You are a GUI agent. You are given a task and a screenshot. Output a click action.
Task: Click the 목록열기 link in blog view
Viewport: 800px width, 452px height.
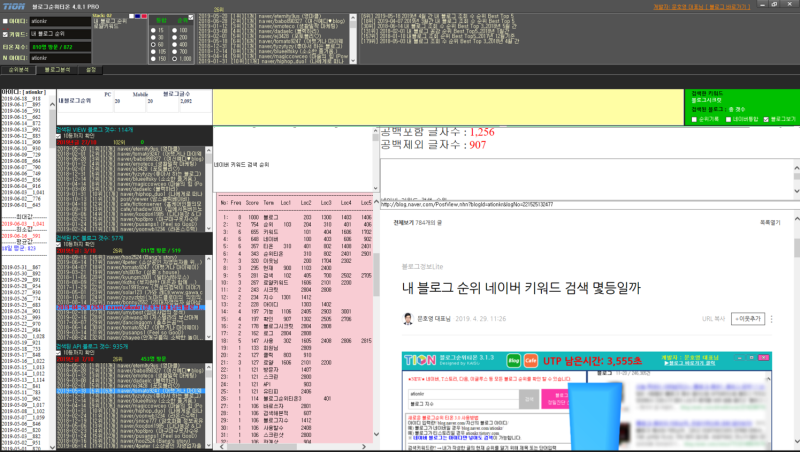click(770, 222)
